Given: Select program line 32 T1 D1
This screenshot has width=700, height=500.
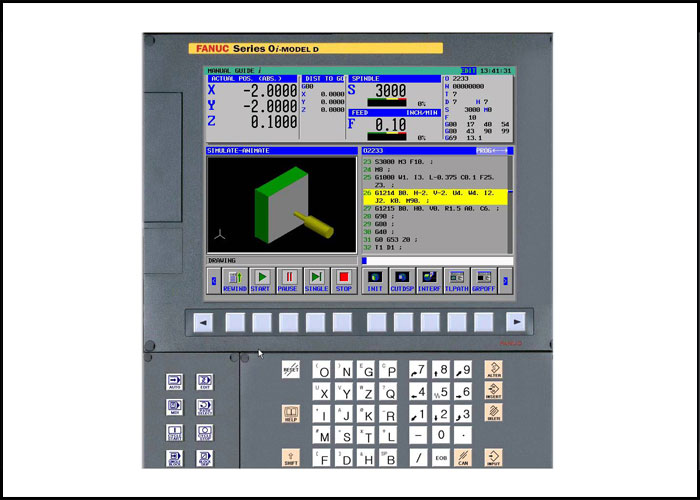Looking at the screenshot, I should [x=435, y=247].
